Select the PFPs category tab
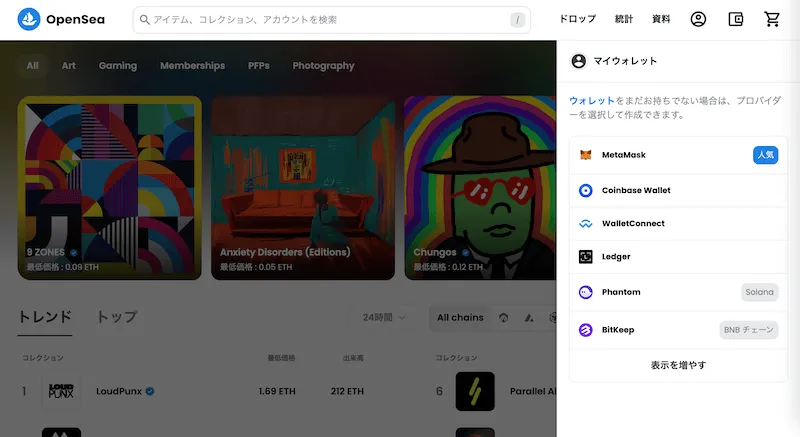The height and width of the screenshot is (437, 800). pos(259,66)
